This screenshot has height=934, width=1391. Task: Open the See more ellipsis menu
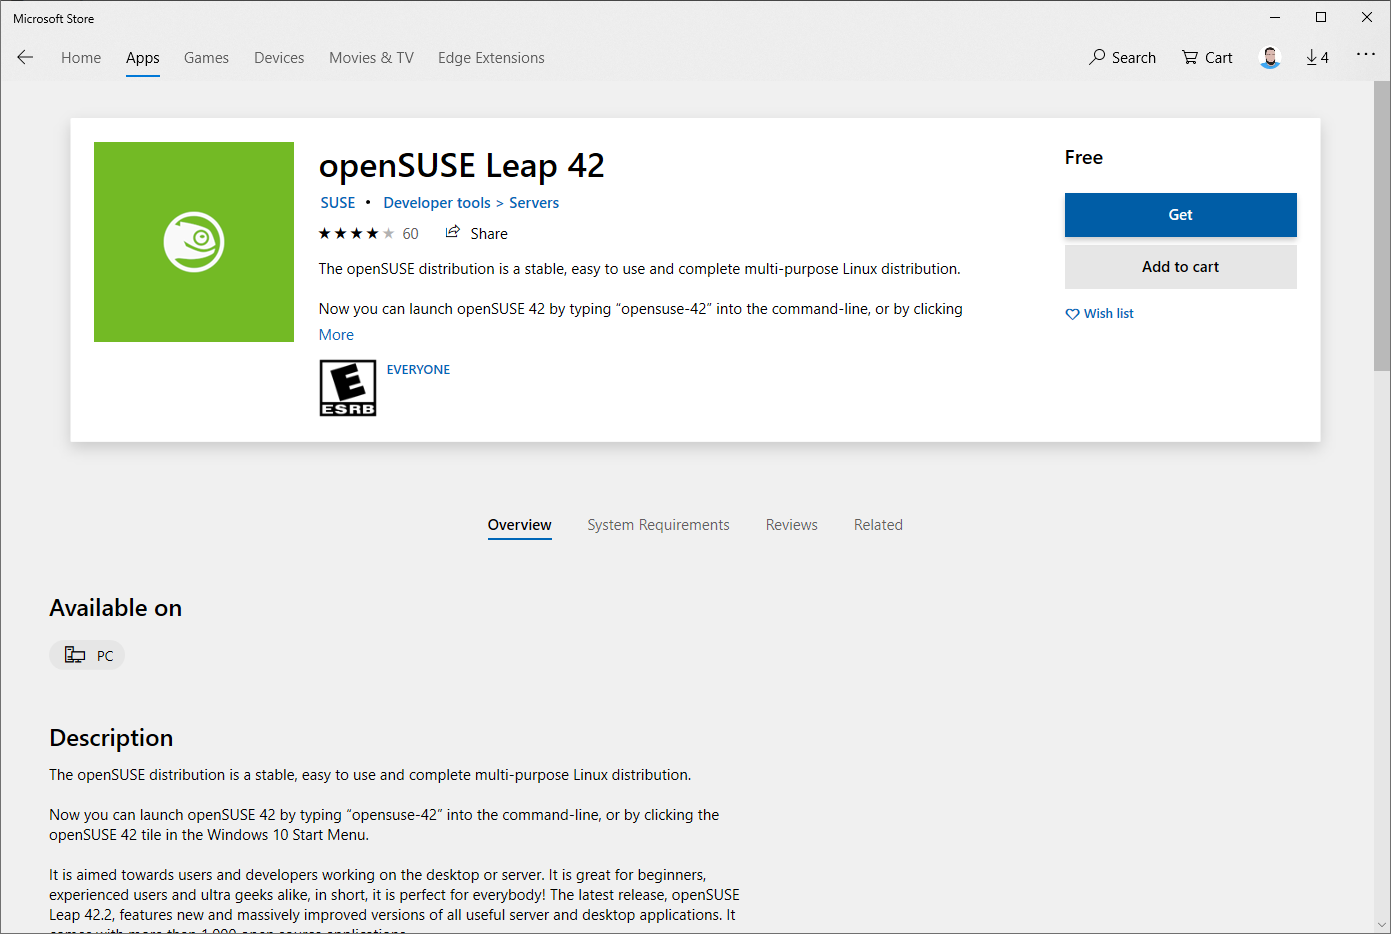click(1366, 55)
